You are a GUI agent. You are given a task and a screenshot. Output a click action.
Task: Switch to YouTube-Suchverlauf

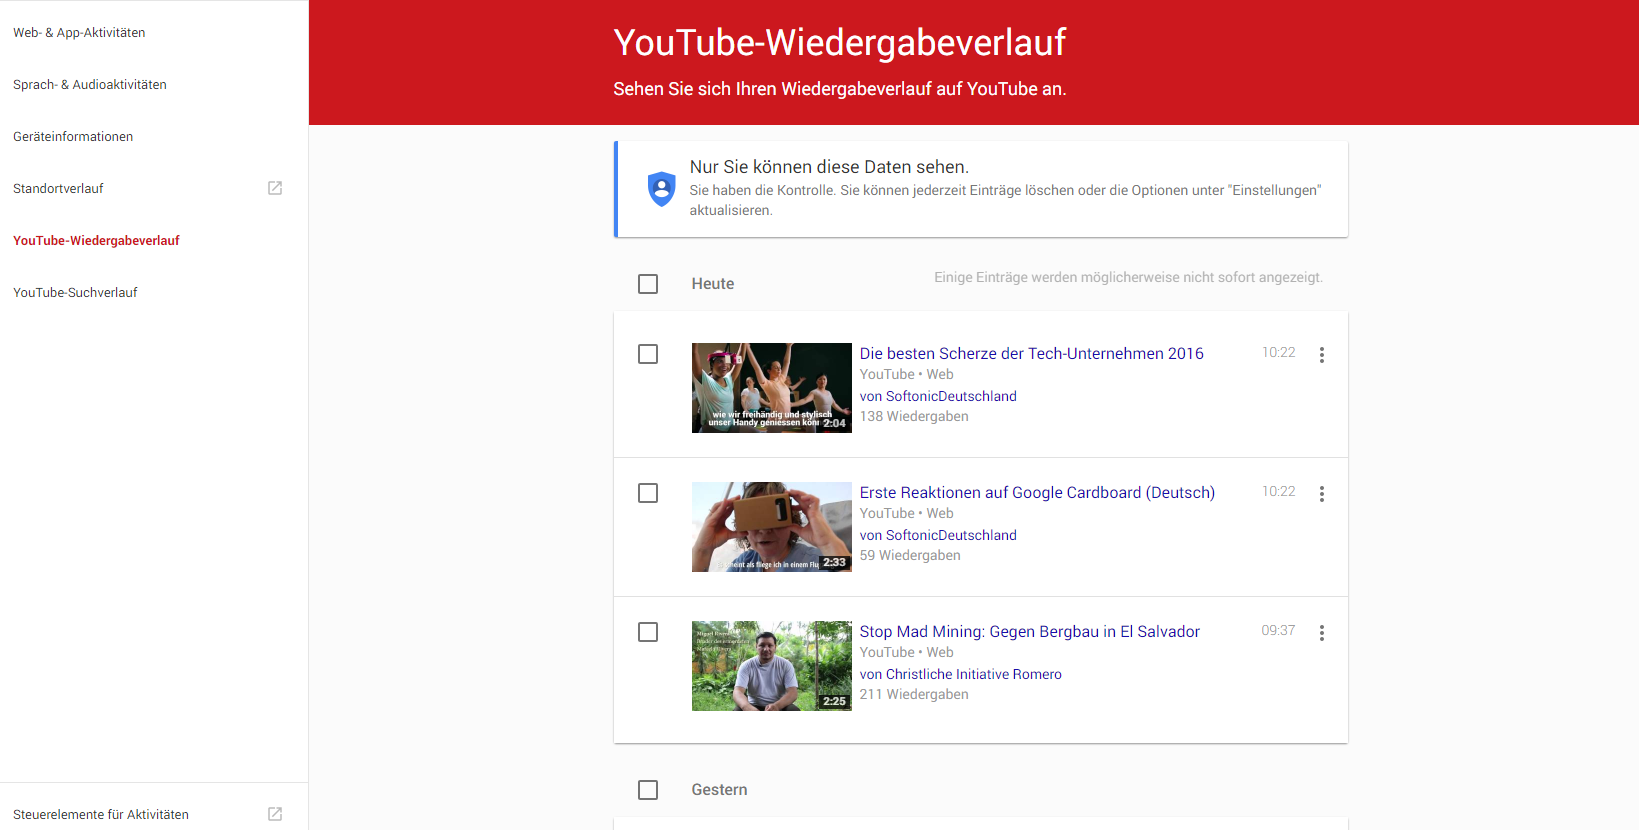(75, 293)
